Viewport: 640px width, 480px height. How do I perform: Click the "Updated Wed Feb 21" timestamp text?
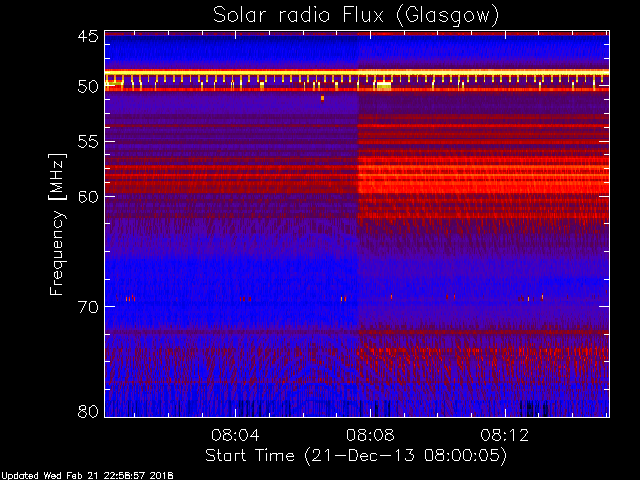pos(87,476)
